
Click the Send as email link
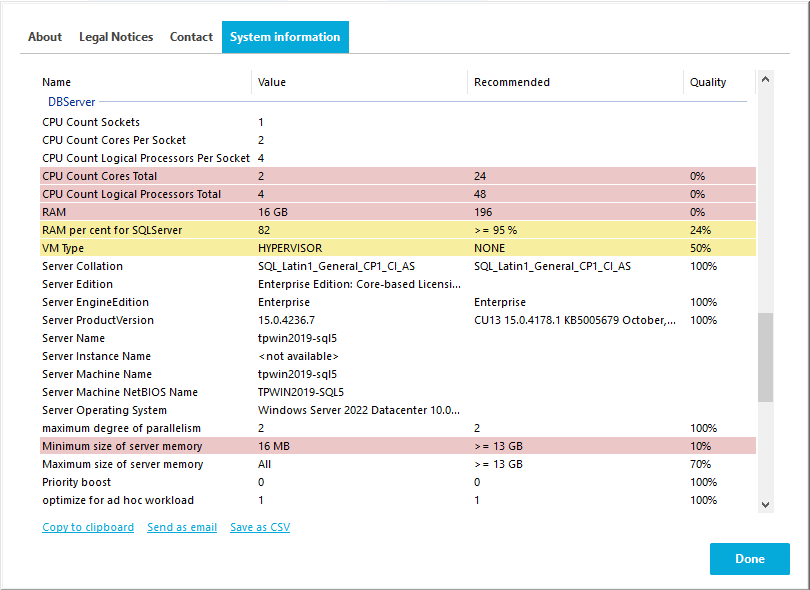(182, 527)
